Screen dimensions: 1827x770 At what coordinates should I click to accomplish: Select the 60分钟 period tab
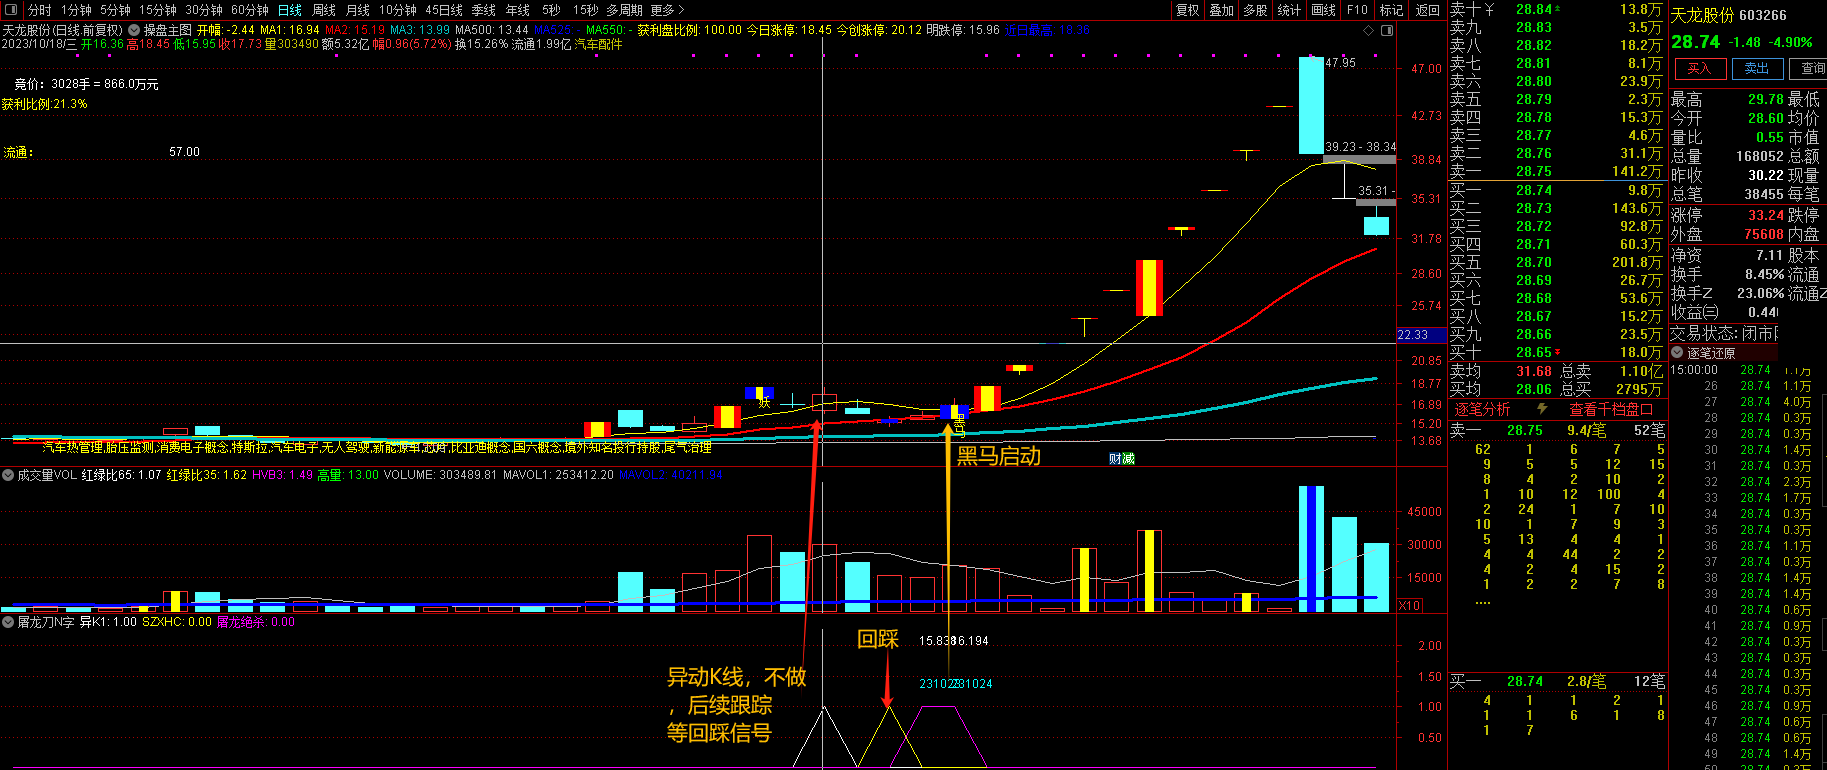[250, 10]
